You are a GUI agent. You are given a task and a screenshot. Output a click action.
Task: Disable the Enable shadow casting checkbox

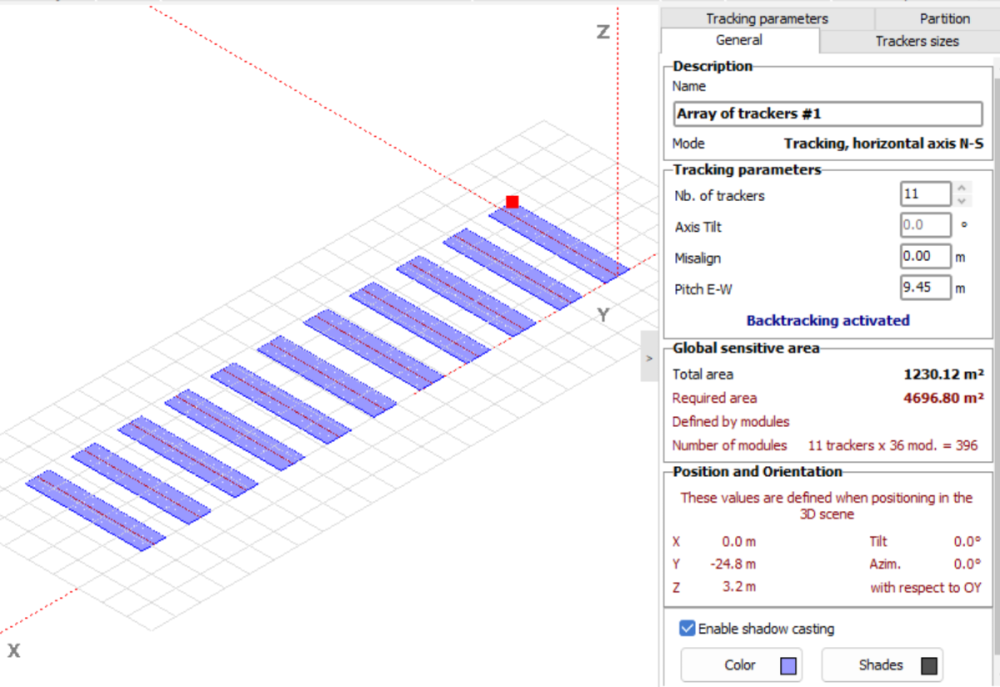687,628
